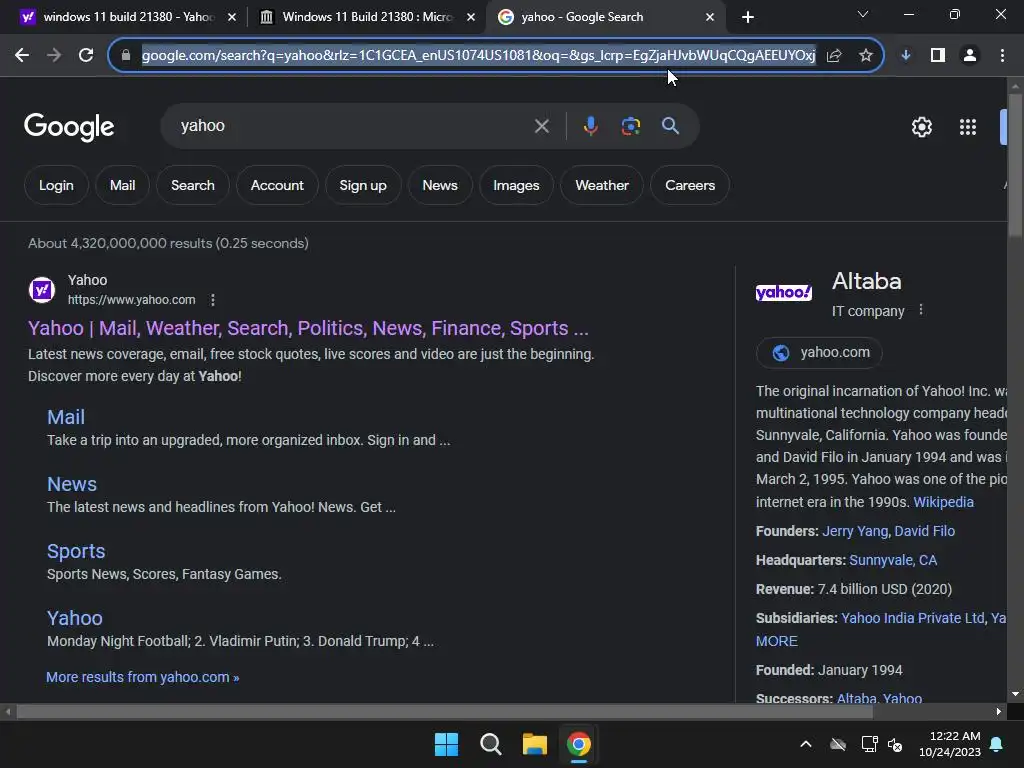Open the Wikipedia link
This screenshot has width=1024, height=768.
click(943, 502)
